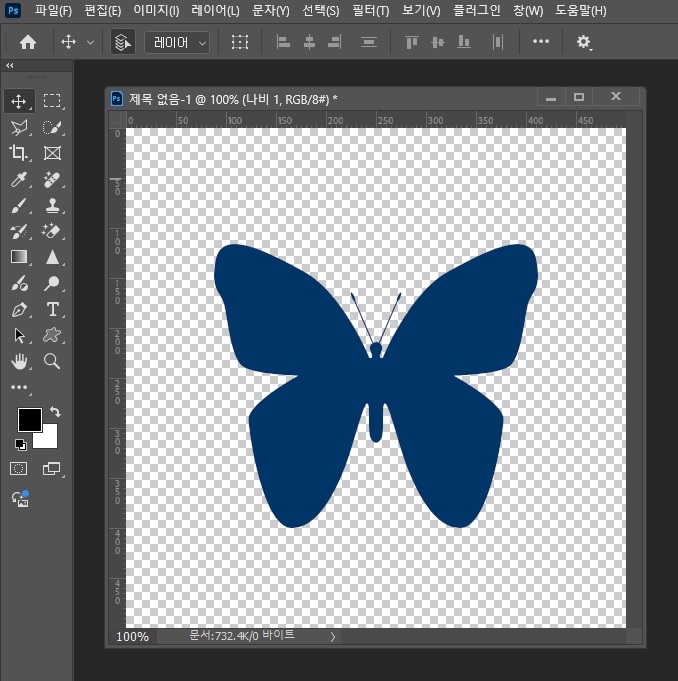Select the Quick Selection tool

click(52, 127)
